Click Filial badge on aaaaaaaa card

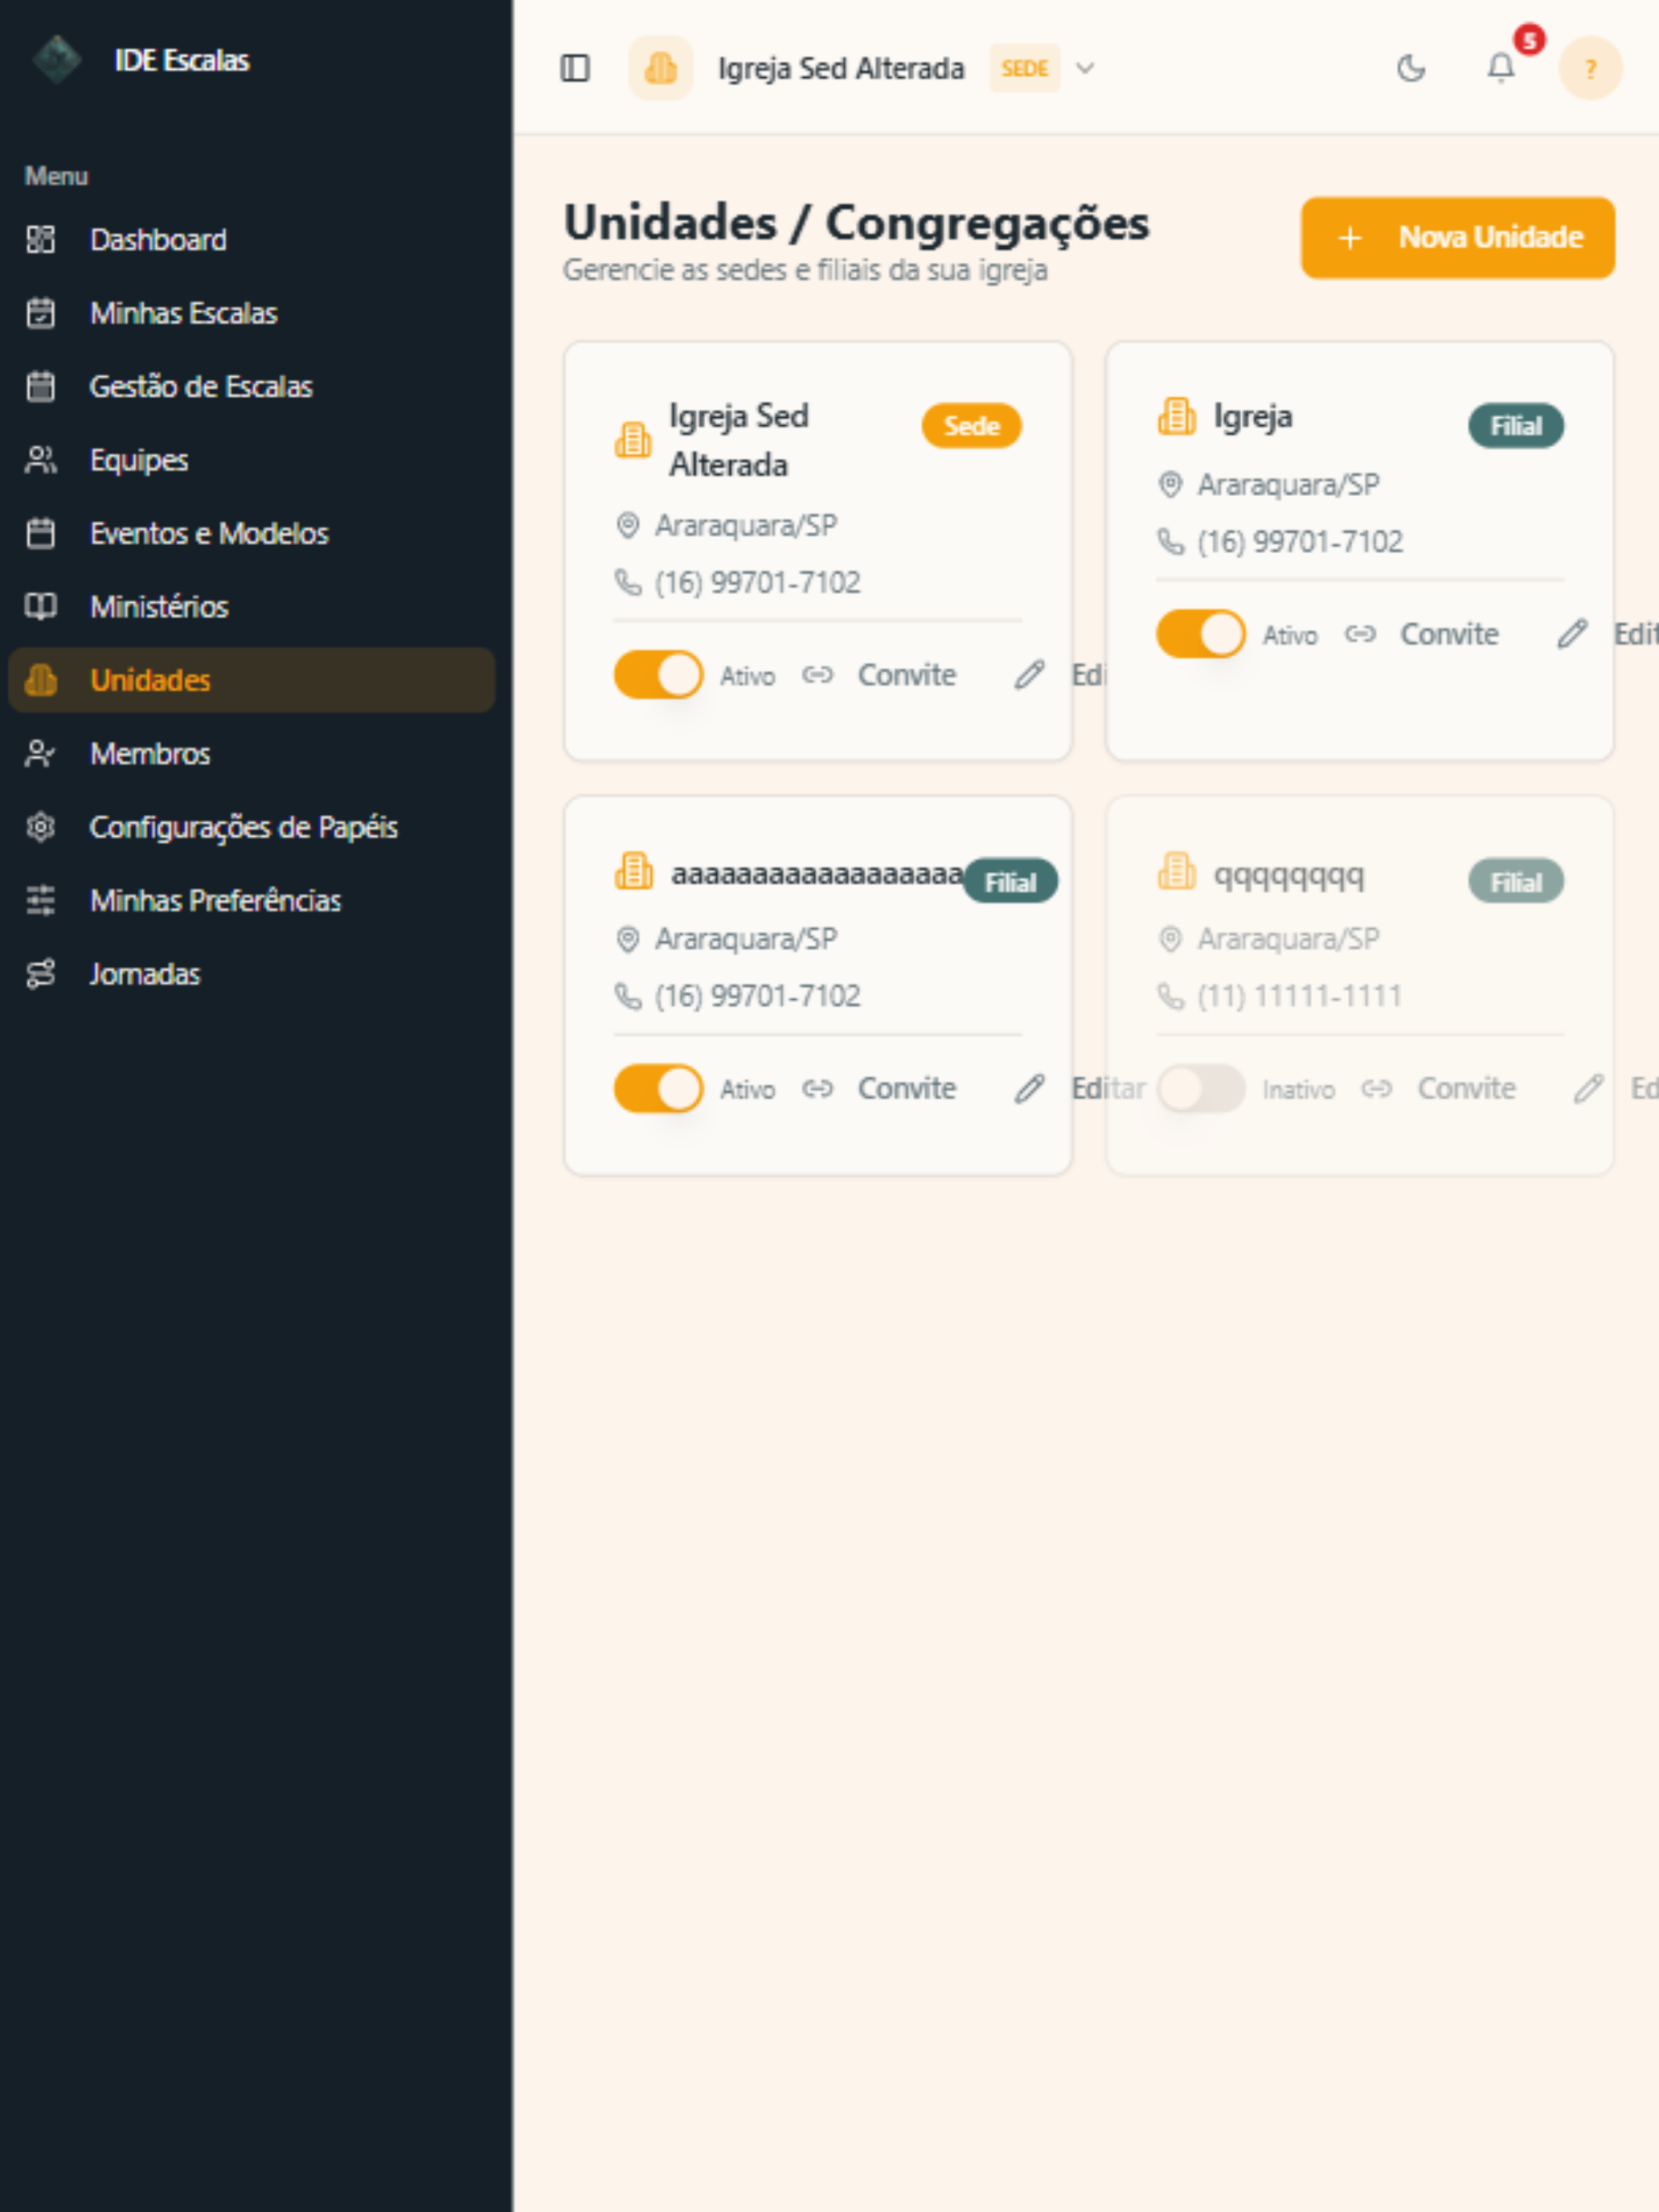(x=1010, y=882)
